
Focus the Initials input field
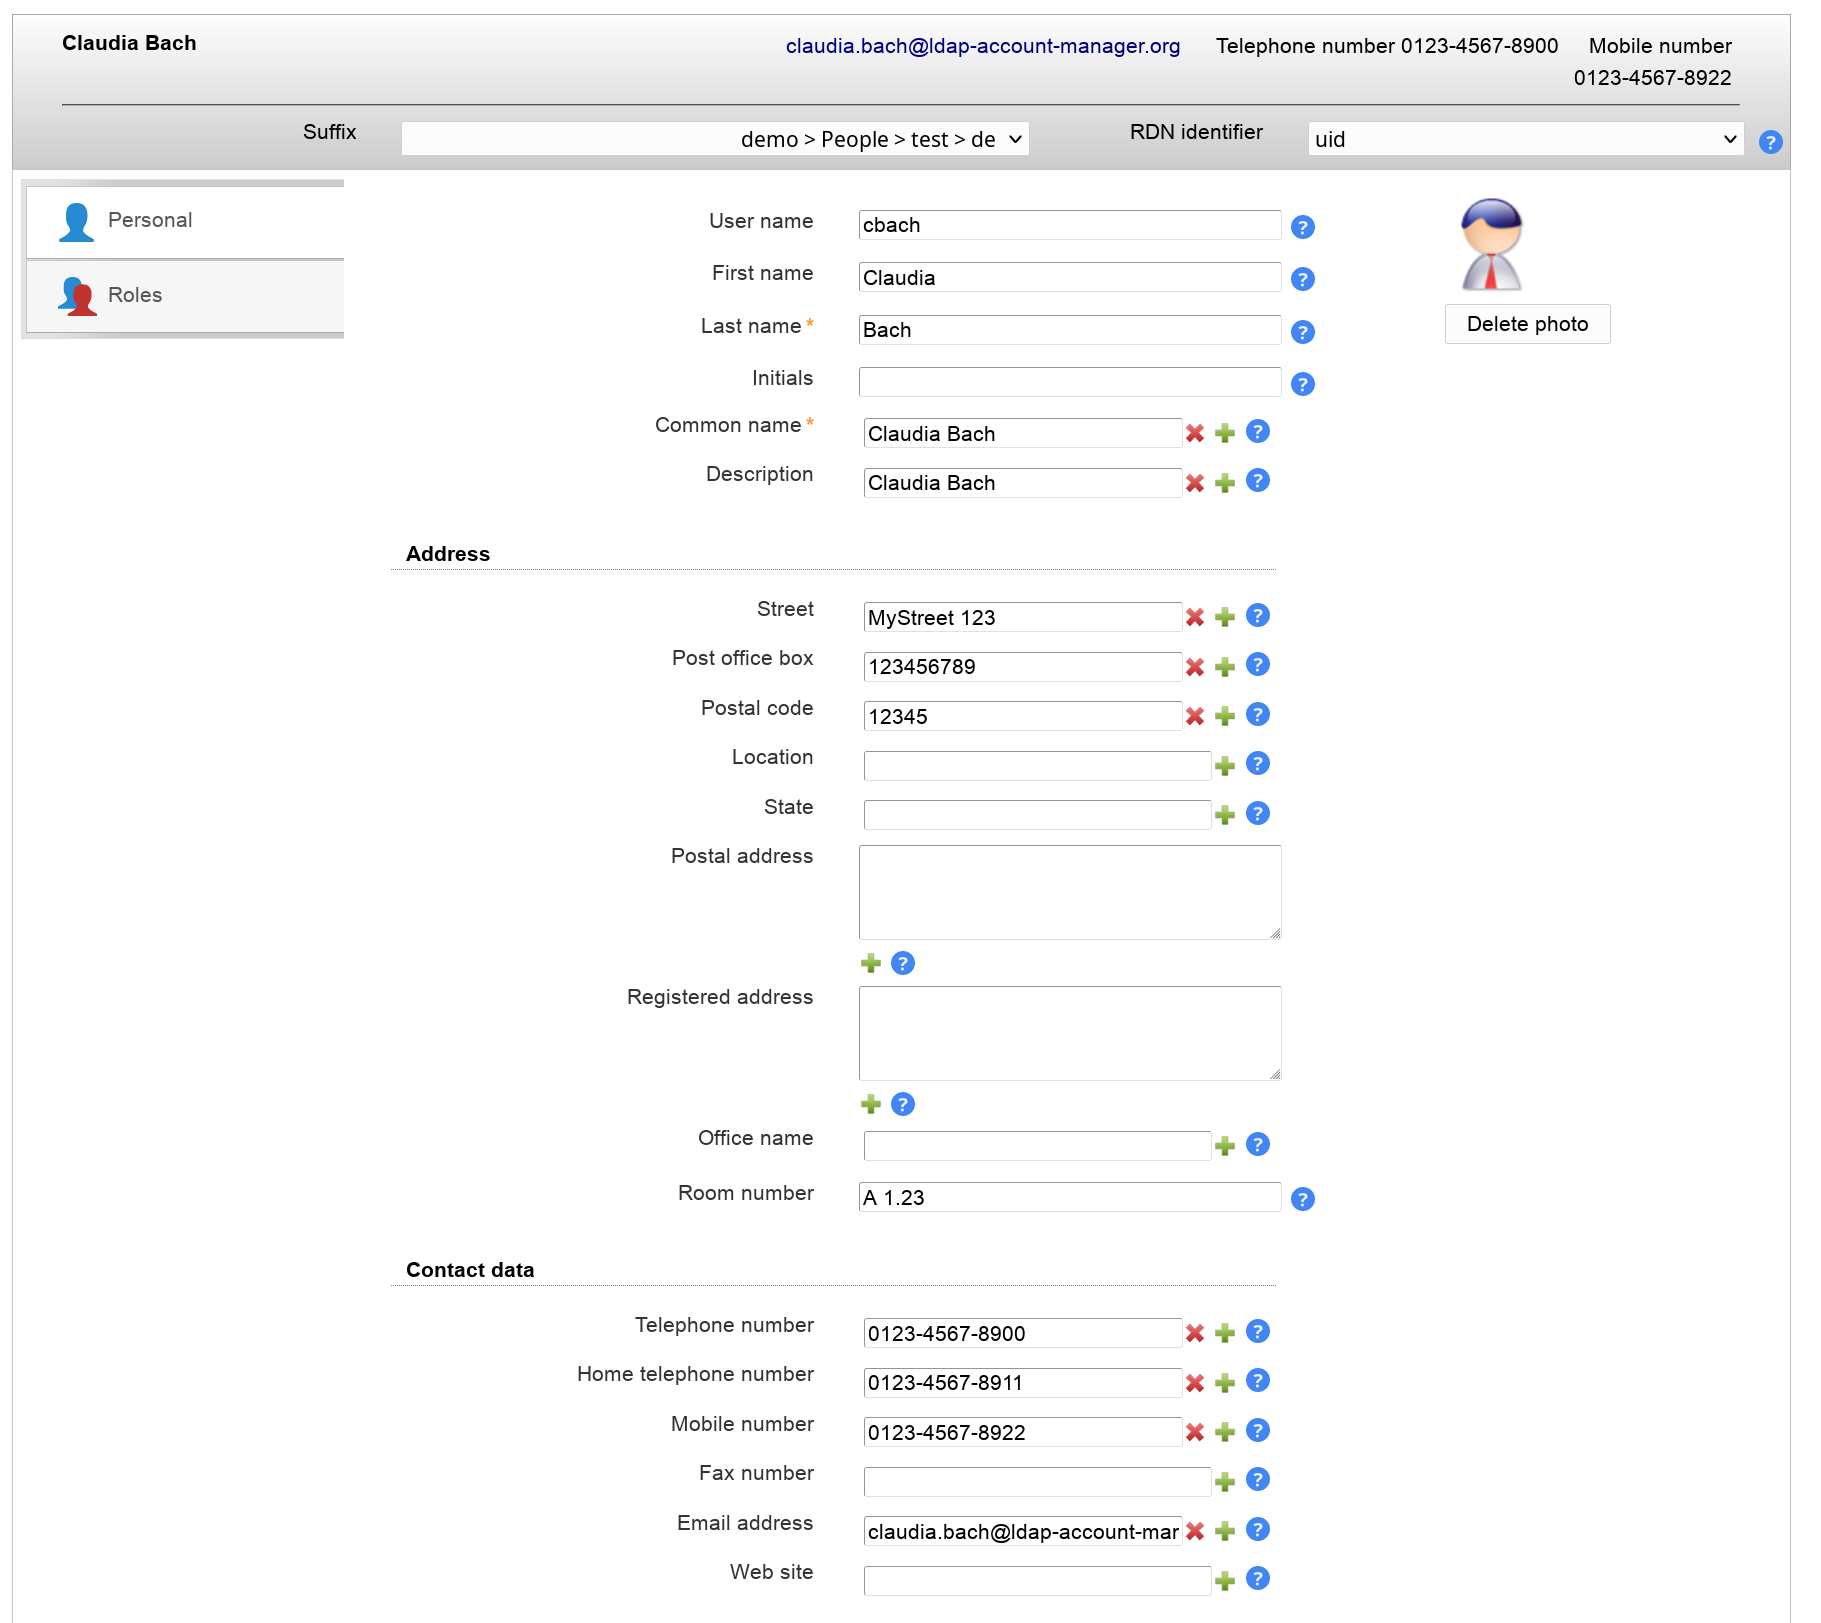1069,382
